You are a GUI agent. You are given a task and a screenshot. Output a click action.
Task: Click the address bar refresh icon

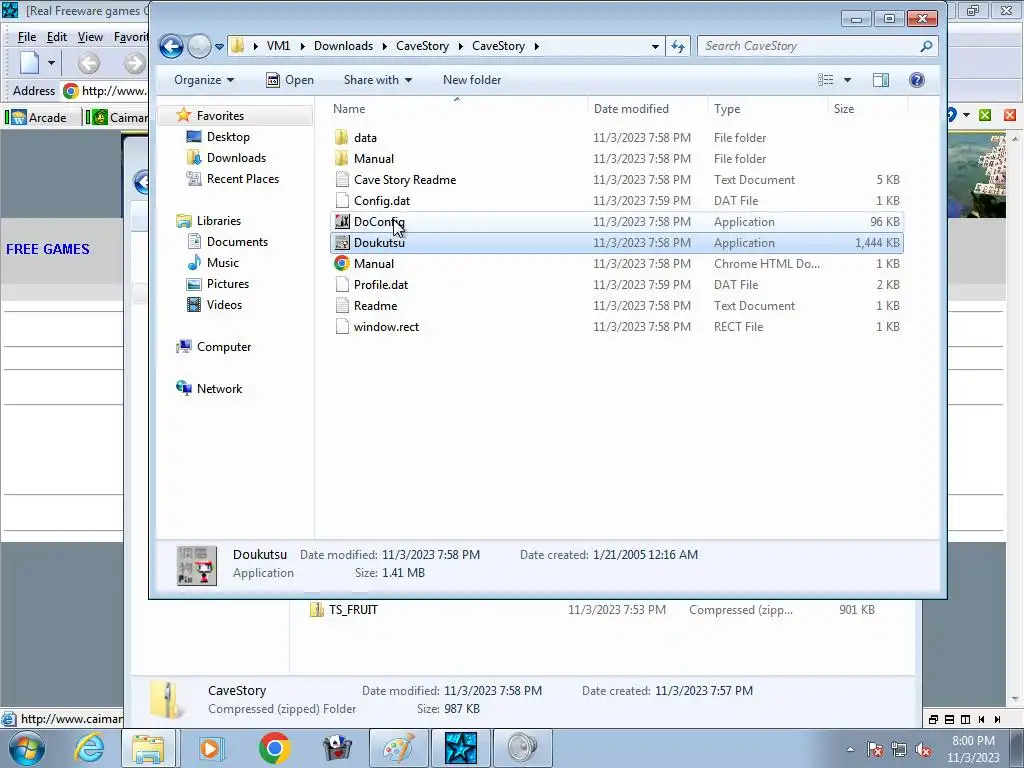pos(678,46)
